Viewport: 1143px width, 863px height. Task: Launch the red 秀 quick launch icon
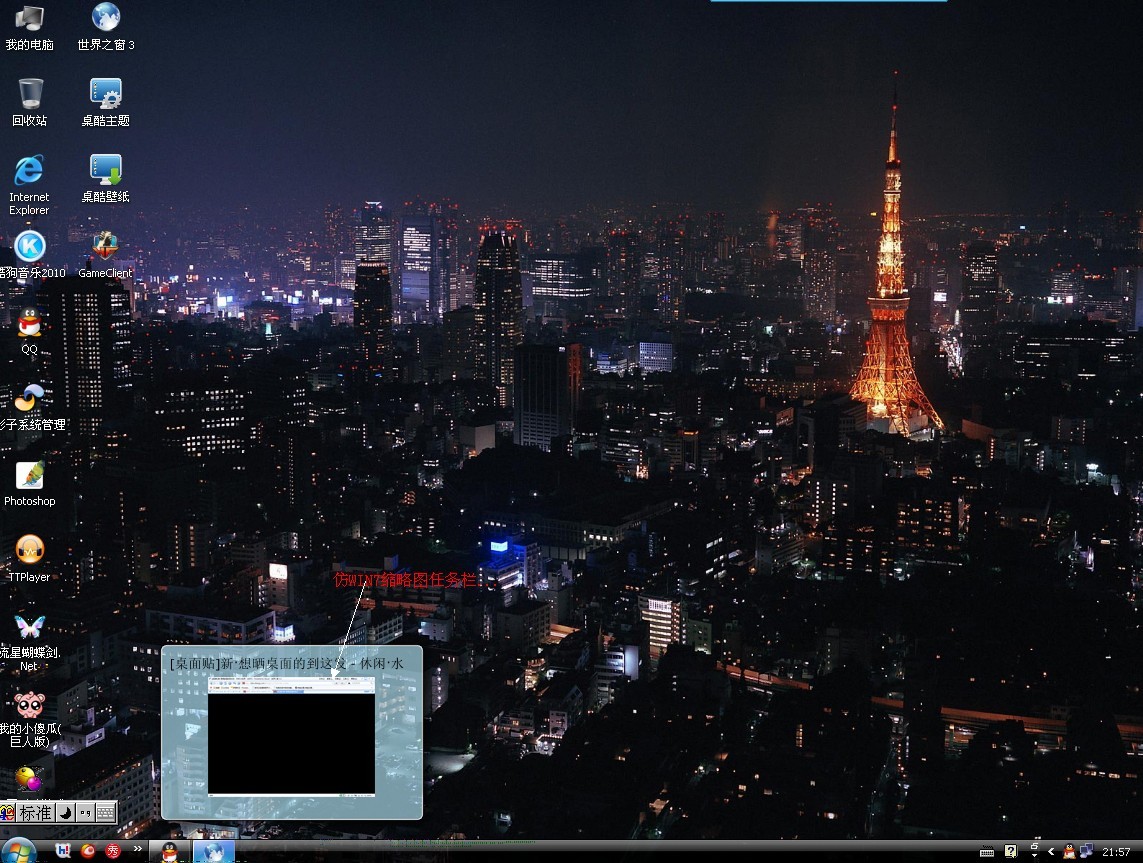tap(113, 851)
